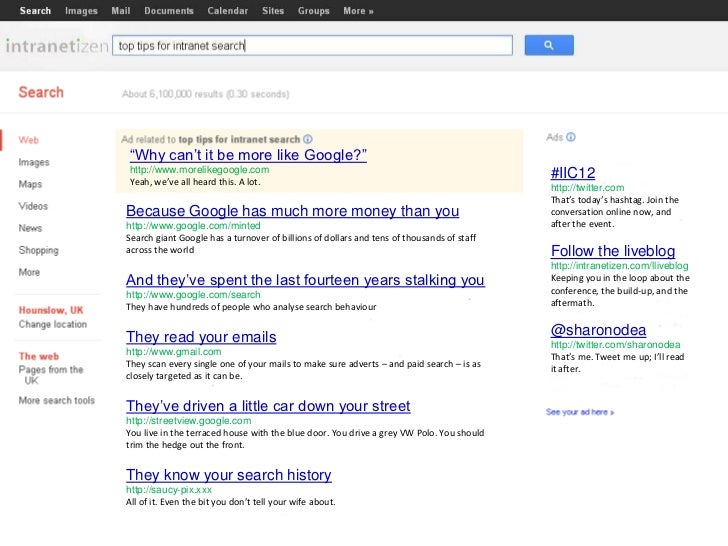
Task: Open They know your search history result
Action: [228, 475]
